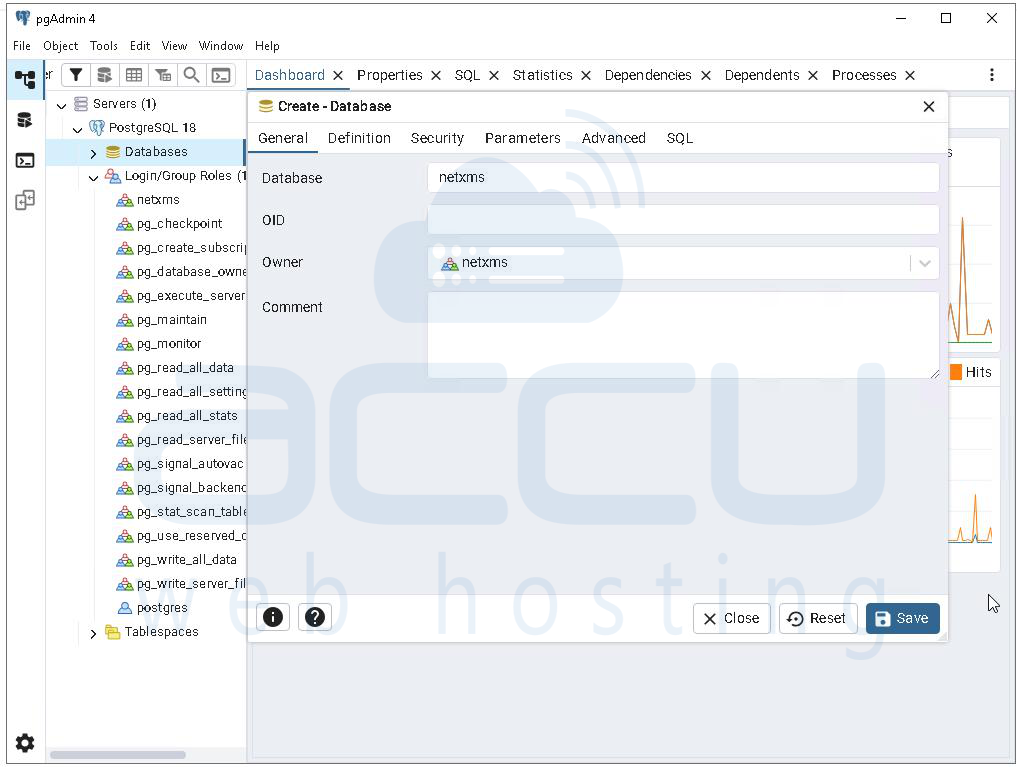Close the Create - Database dialog

click(929, 106)
